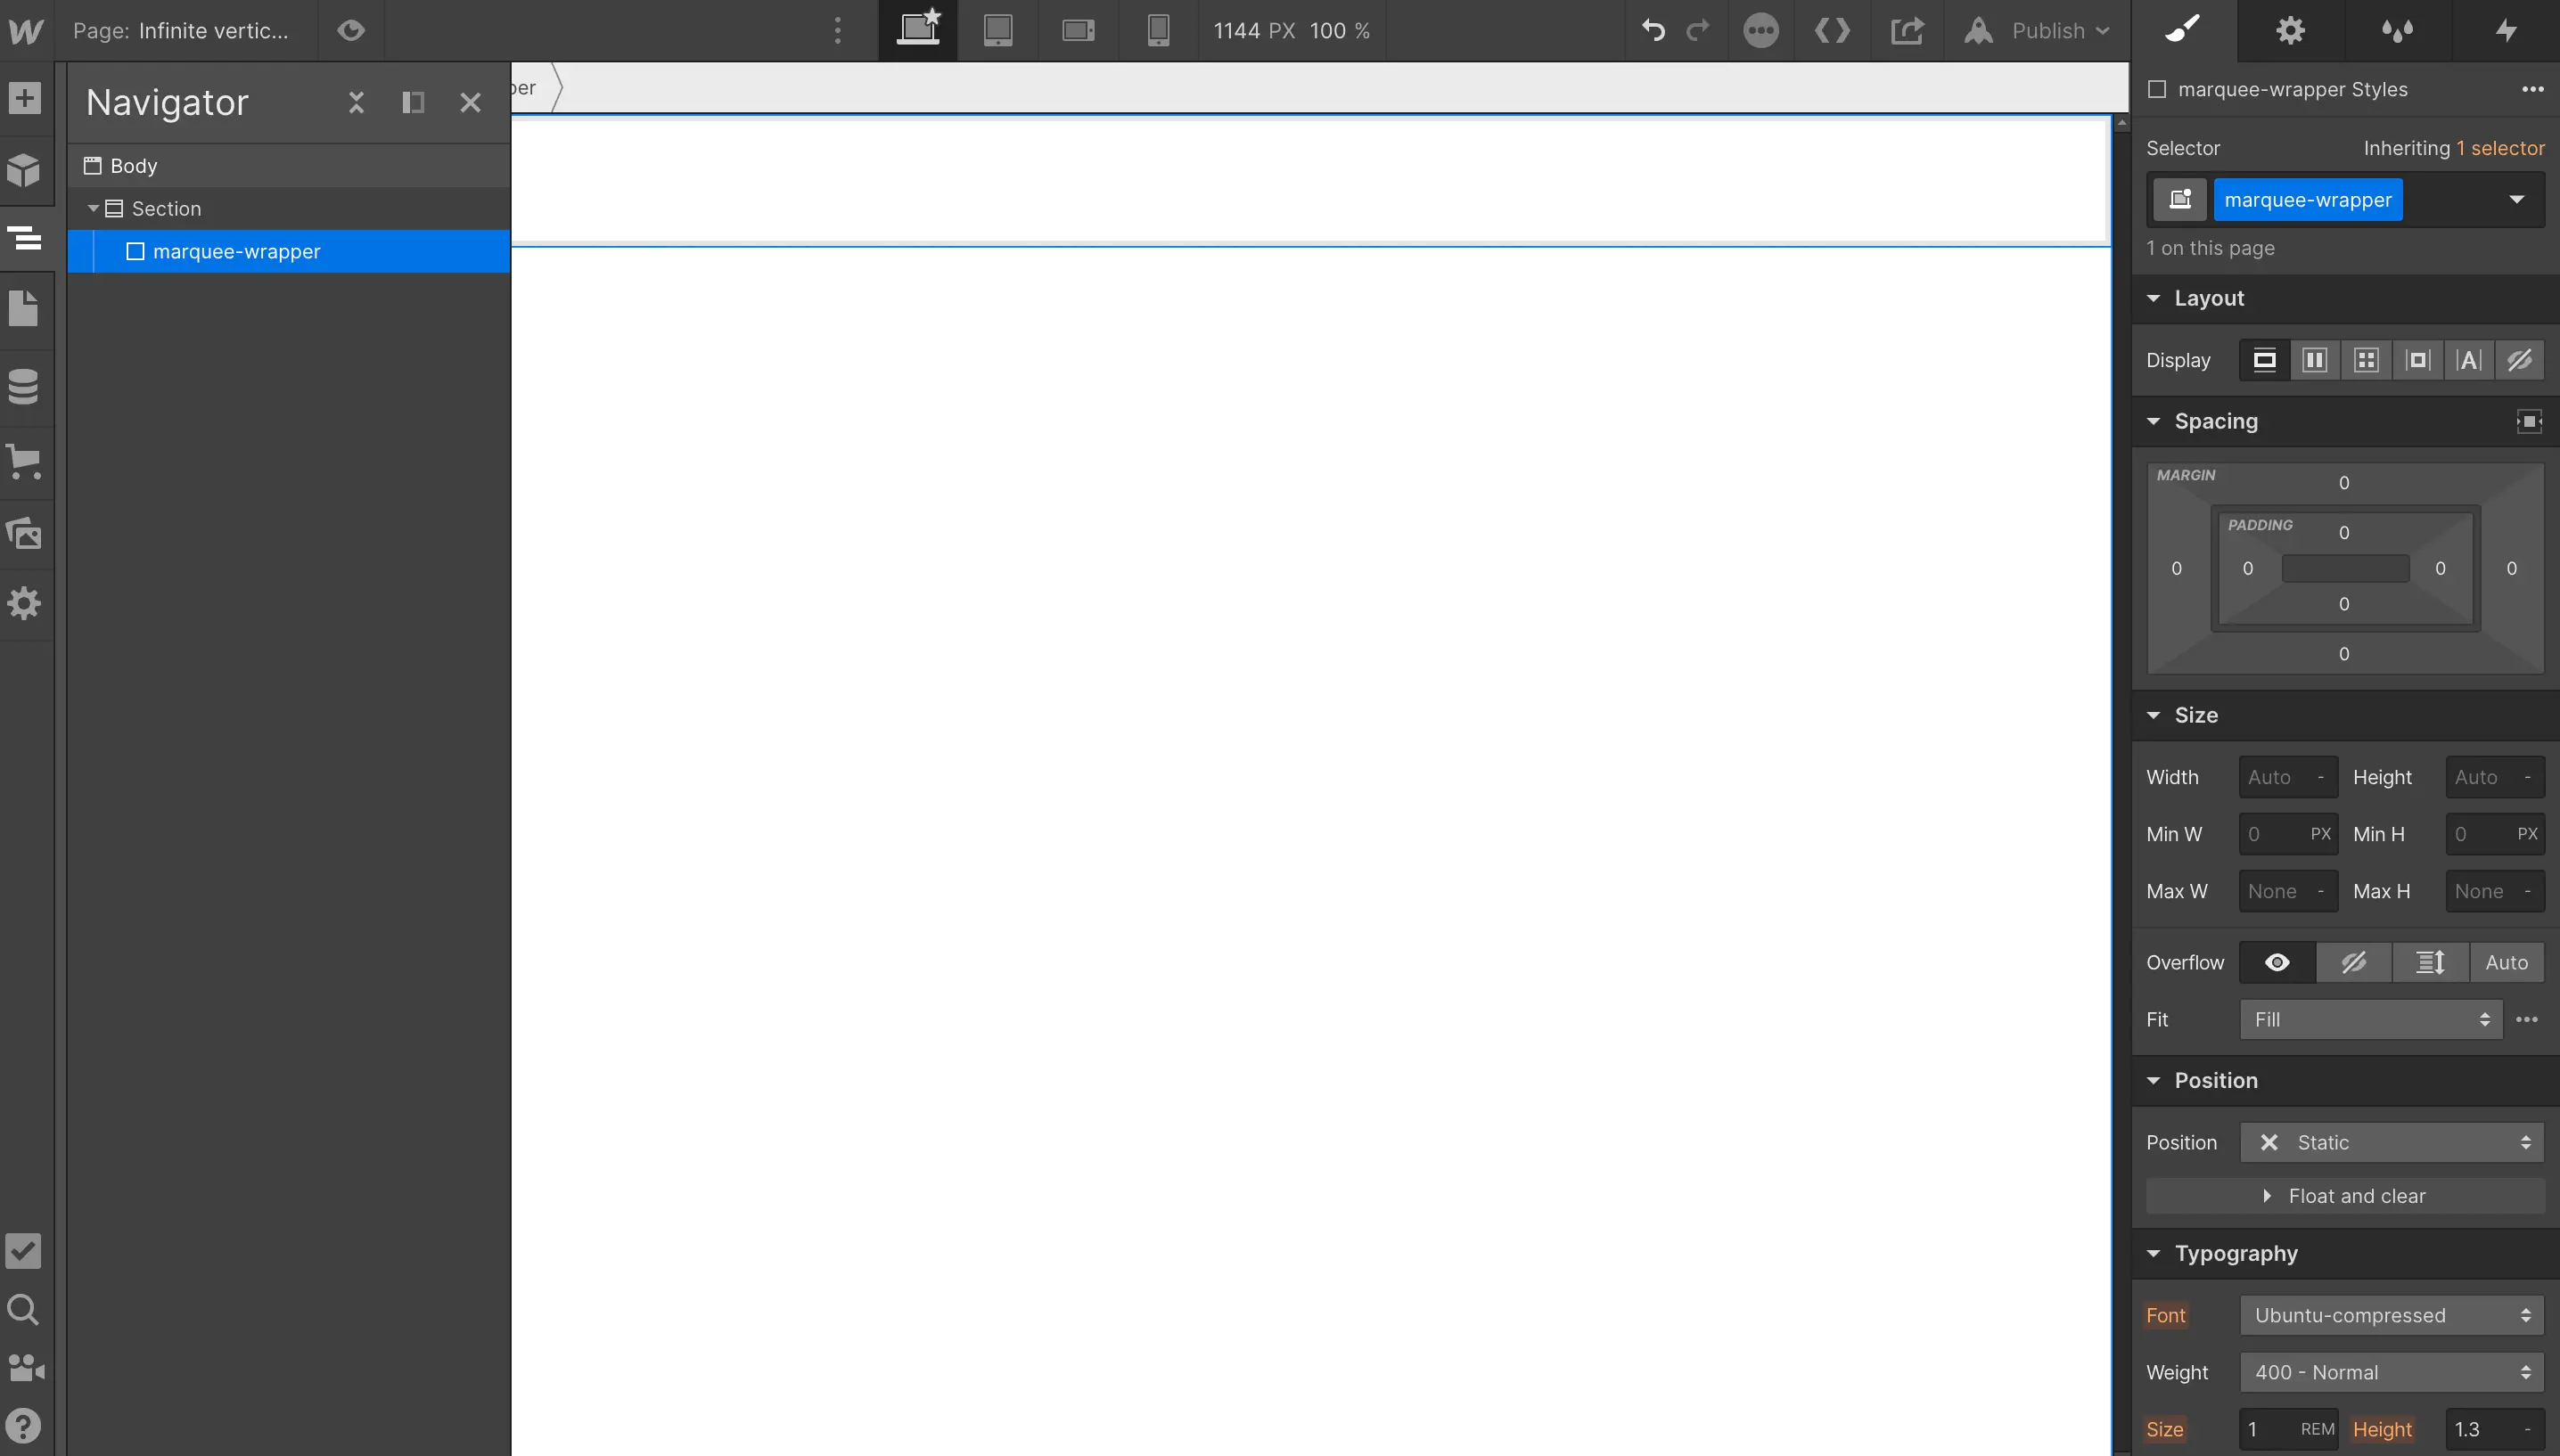The image size is (2560, 1456).
Task: Collapse the Section tree item
Action: coord(93,208)
